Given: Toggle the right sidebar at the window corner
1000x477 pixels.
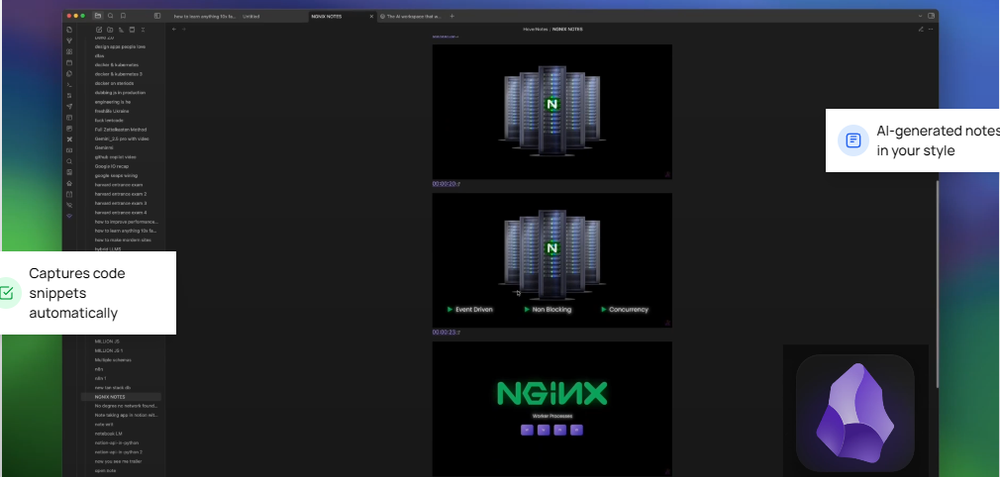Looking at the screenshot, I should tap(931, 16).
